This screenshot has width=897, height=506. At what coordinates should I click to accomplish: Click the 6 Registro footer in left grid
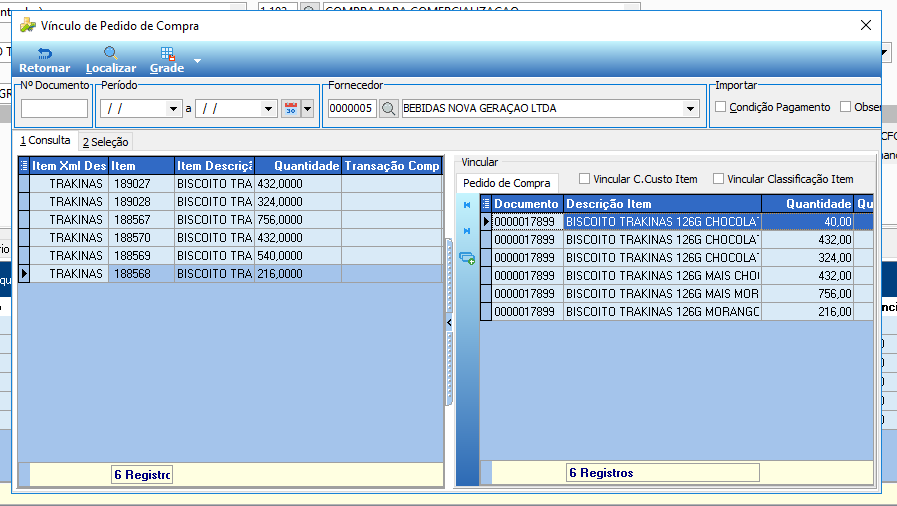pyautogui.click(x=142, y=475)
